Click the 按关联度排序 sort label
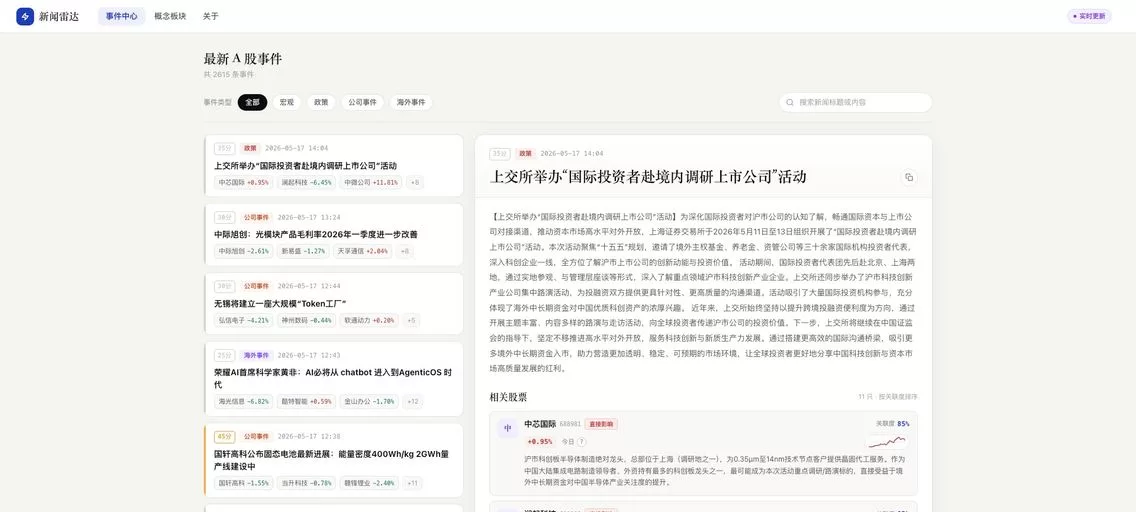This screenshot has height=512, width=1136. 898,397
